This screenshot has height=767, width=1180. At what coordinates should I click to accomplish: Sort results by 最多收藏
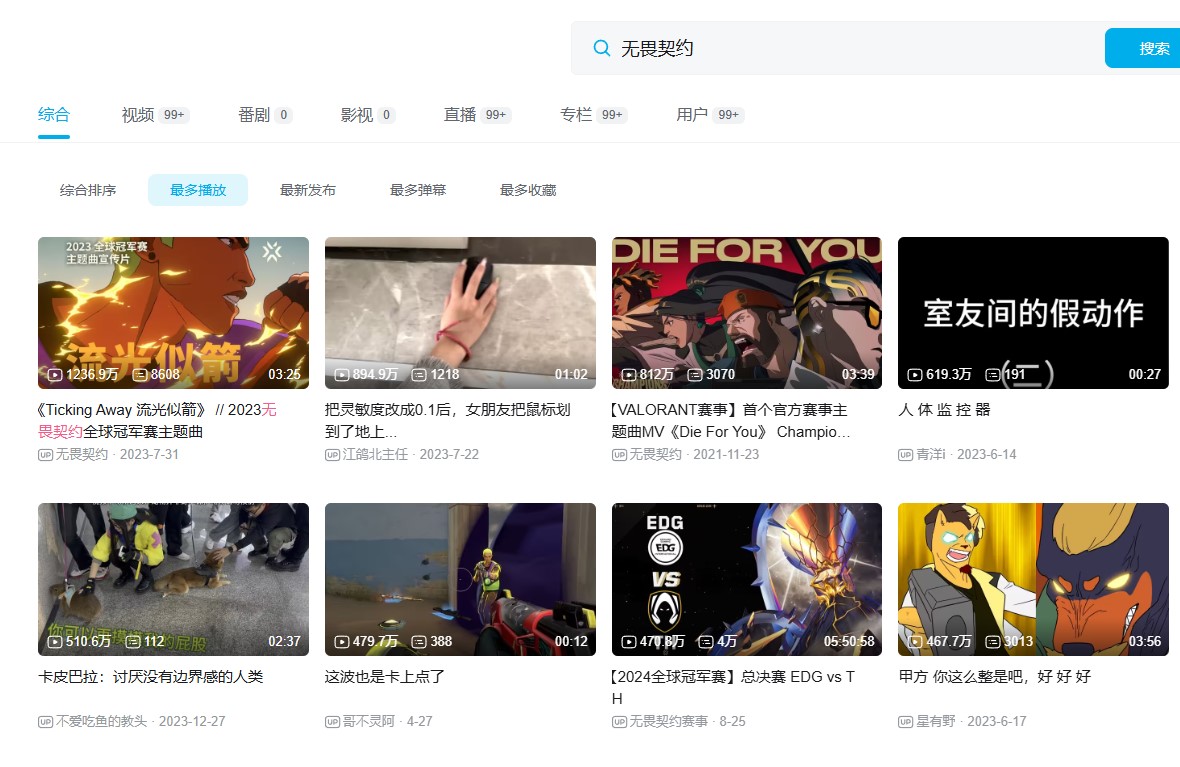tap(528, 190)
